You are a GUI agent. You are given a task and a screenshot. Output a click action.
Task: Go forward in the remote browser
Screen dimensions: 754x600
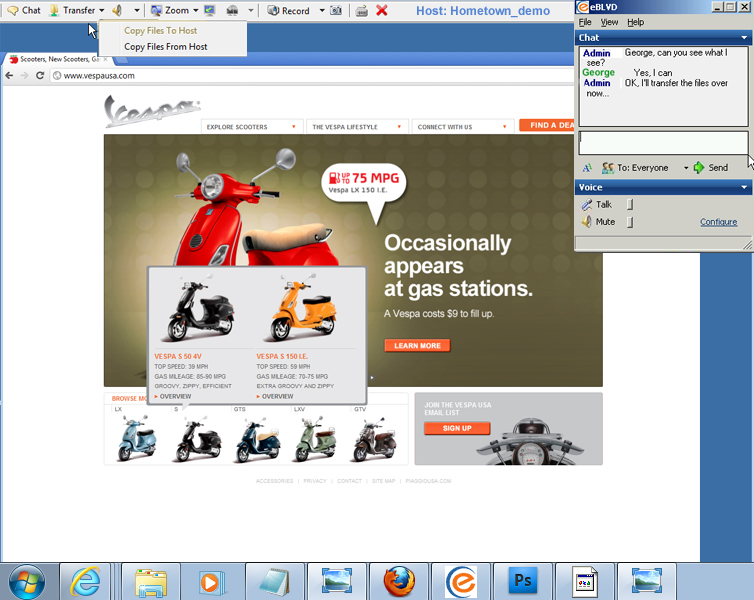tap(25, 75)
